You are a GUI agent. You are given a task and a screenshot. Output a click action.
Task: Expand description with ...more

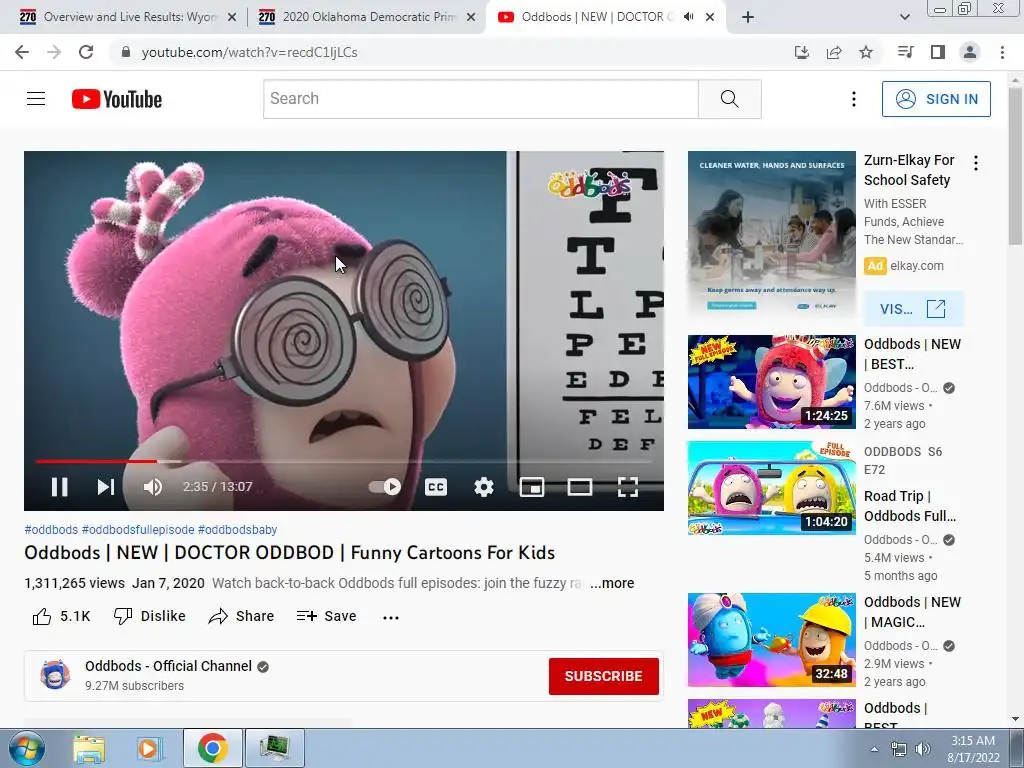[x=612, y=583]
